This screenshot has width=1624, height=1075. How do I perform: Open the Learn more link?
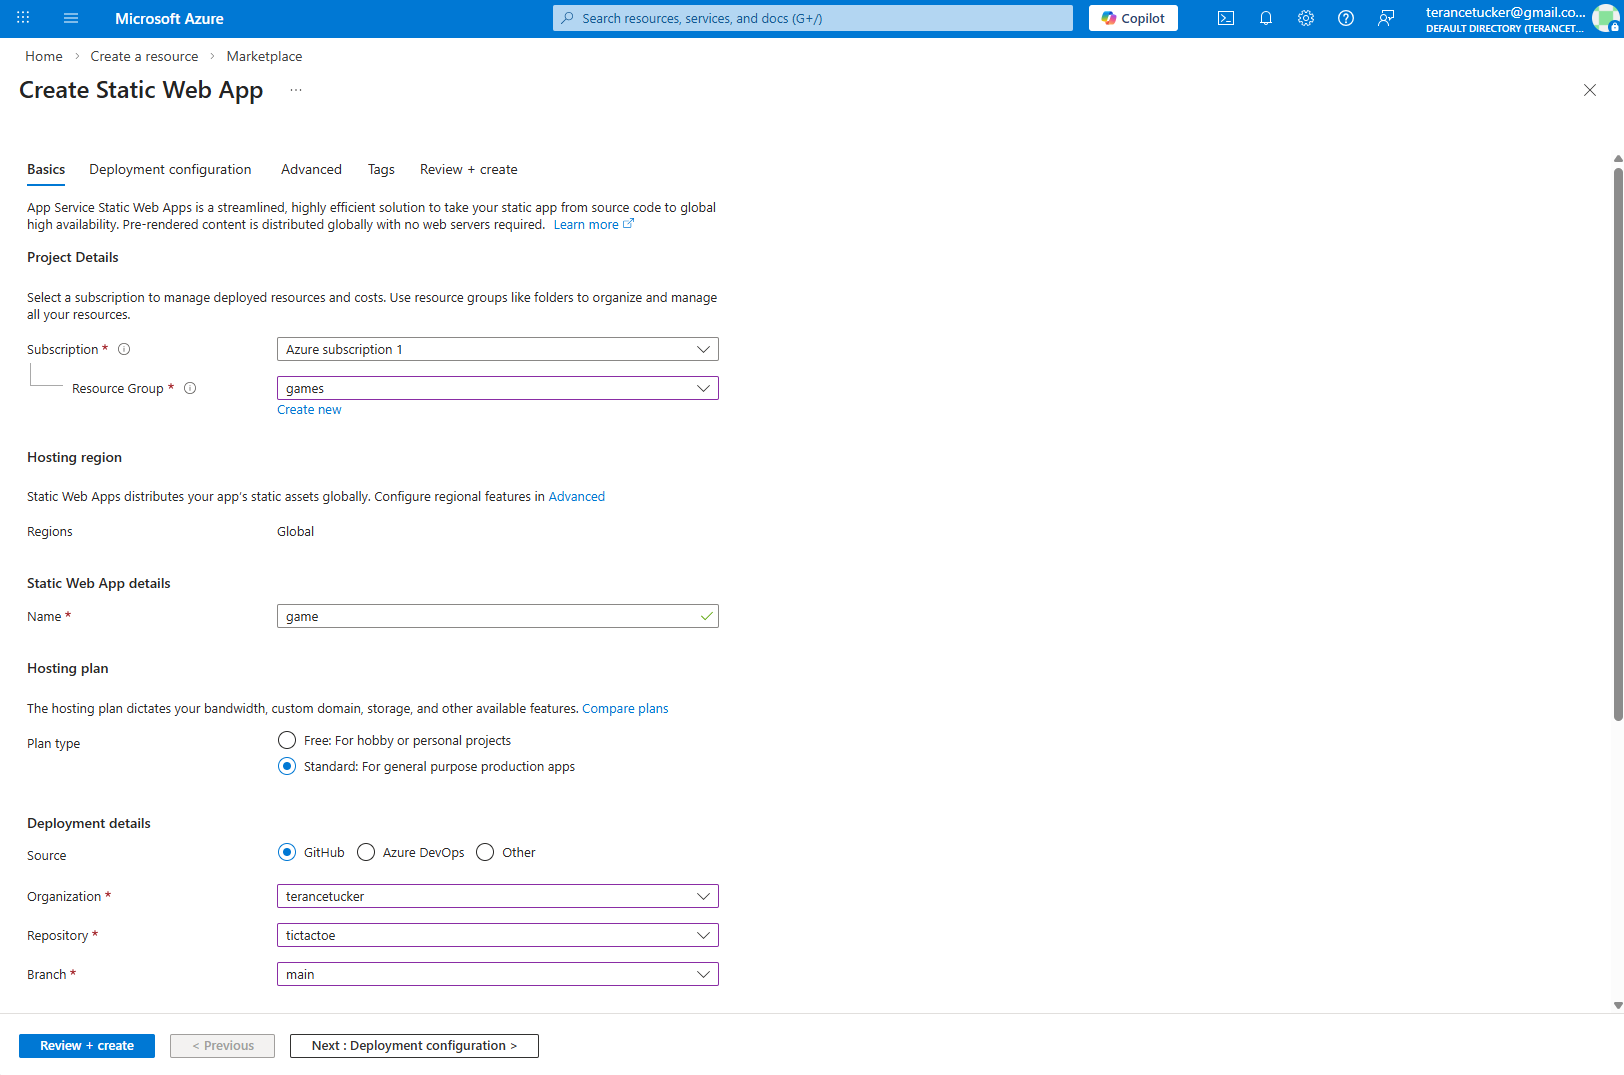click(593, 225)
